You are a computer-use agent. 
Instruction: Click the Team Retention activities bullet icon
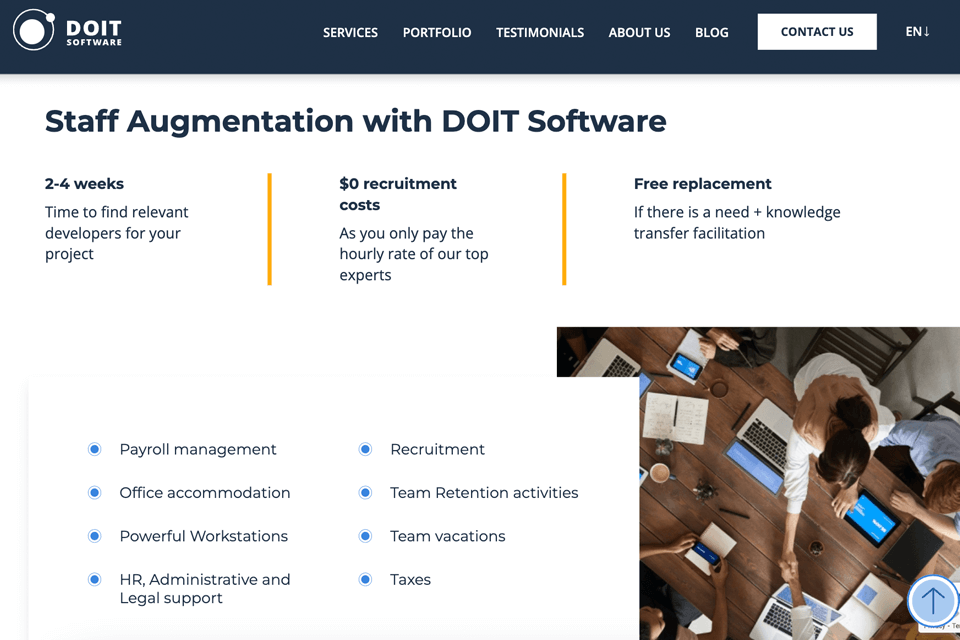(365, 493)
